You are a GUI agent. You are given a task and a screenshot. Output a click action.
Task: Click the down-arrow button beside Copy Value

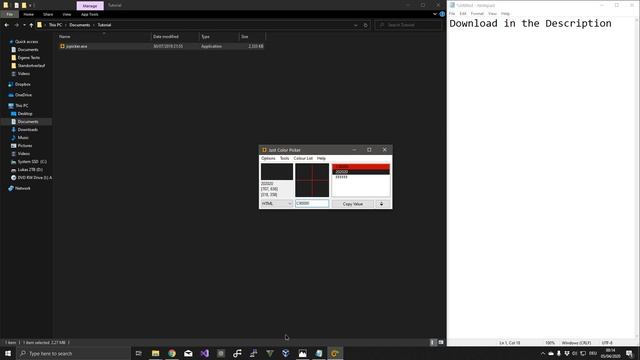click(x=382, y=204)
